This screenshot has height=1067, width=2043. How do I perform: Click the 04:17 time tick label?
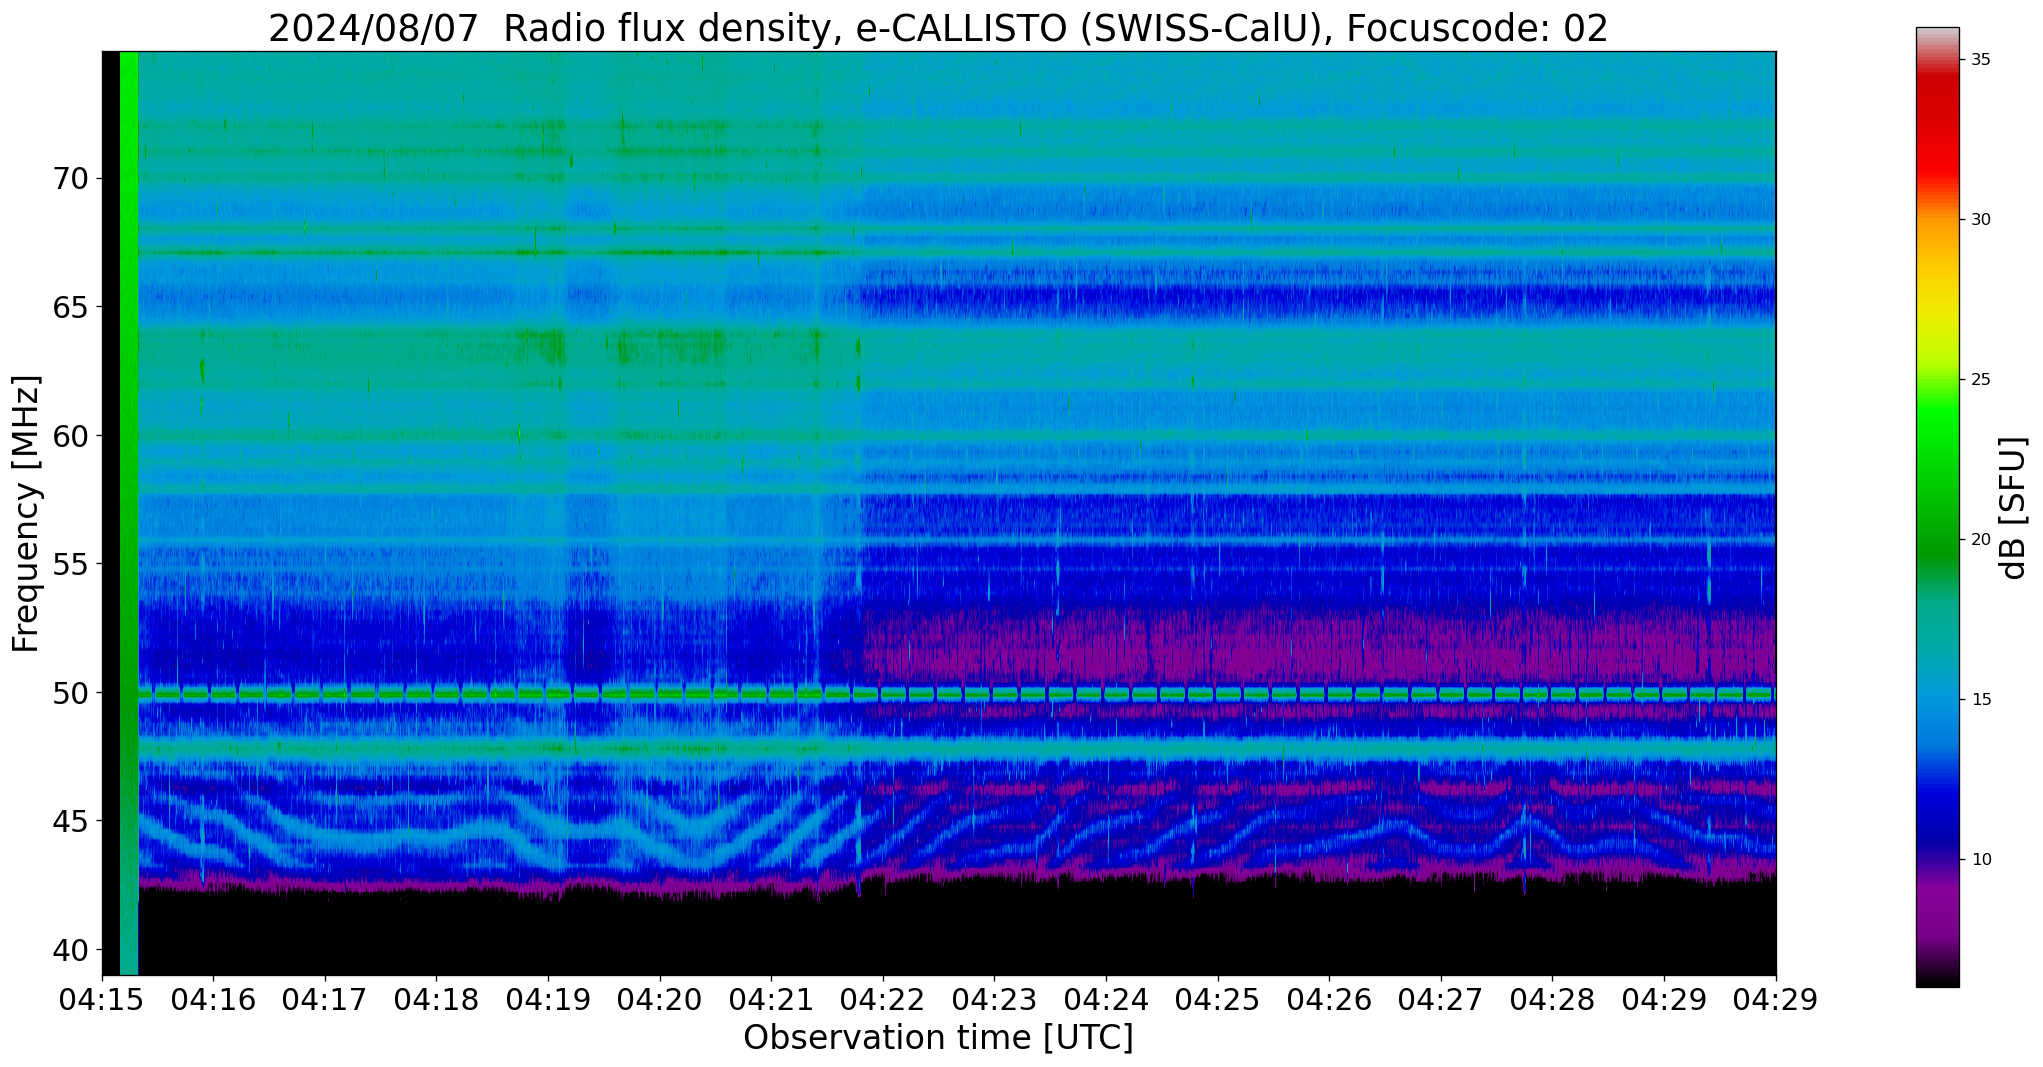[x=325, y=1000]
